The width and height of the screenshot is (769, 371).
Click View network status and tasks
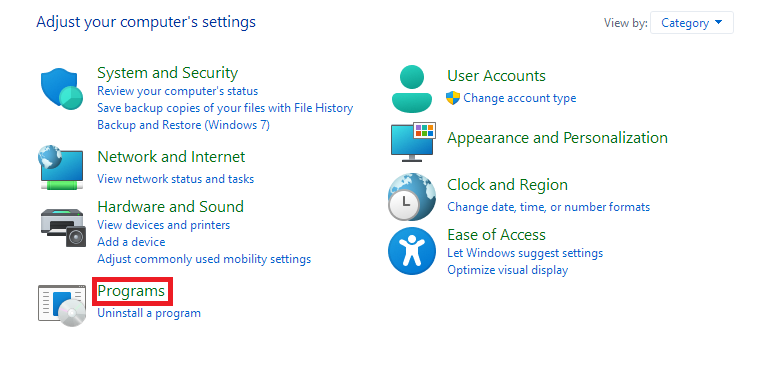pyautogui.click(x=176, y=179)
